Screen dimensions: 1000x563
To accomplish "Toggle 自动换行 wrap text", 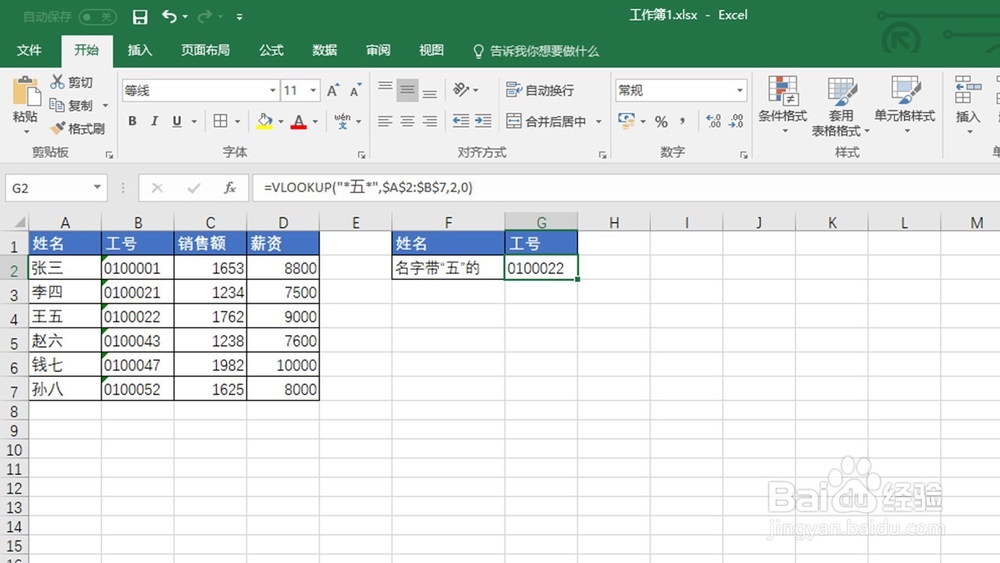I will (540, 90).
